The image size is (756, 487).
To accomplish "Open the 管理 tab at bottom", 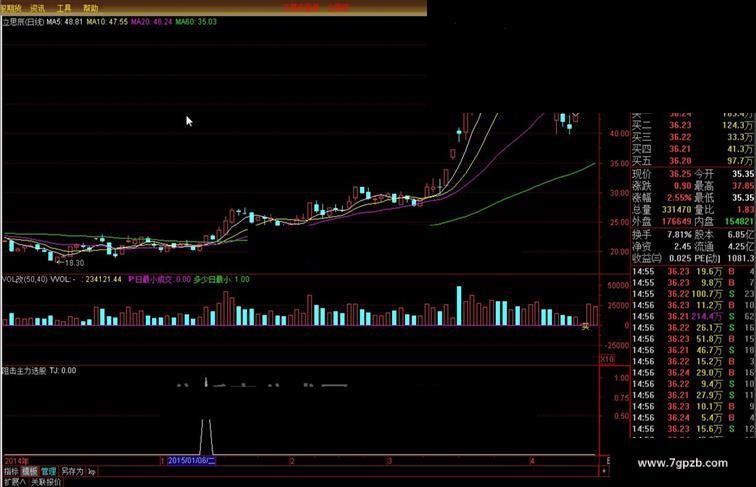I will [x=48, y=471].
